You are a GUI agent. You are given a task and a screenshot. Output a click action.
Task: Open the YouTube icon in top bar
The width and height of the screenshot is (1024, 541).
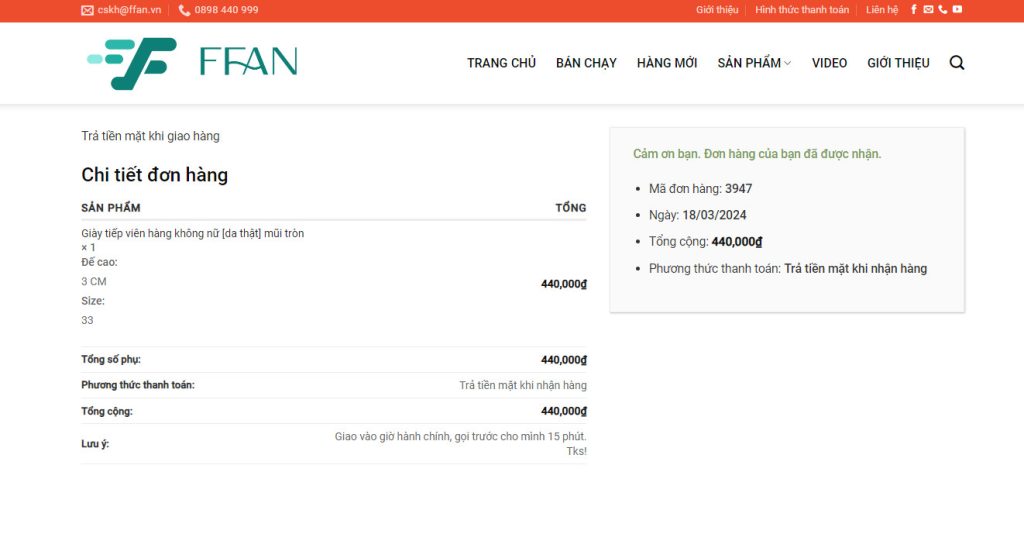(957, 10)
